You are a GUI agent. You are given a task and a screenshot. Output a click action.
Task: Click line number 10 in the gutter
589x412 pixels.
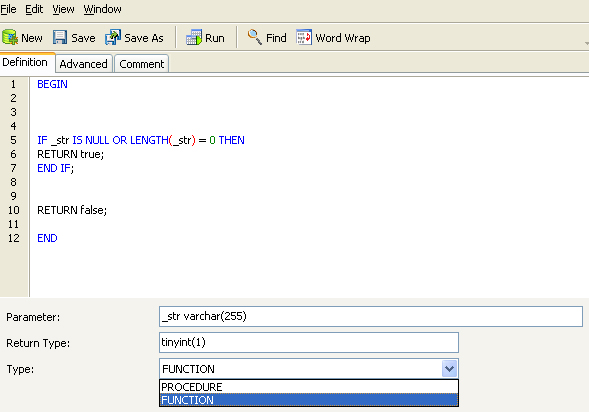tap(14, 210)
